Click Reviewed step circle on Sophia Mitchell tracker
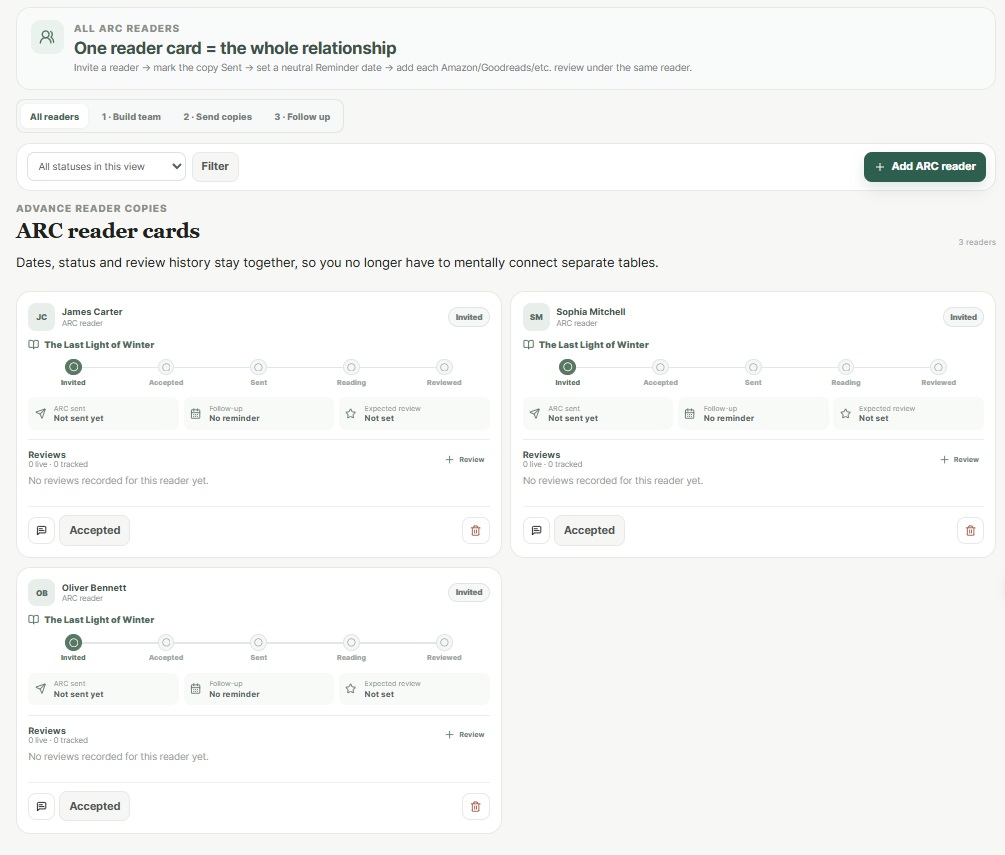The width and height of the screenshot is (1005, 855). 938,367
